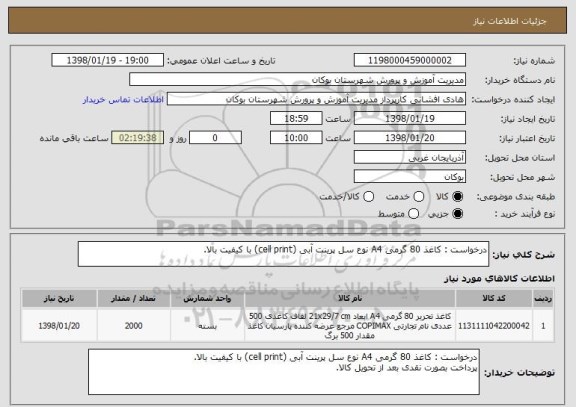Click the شرح کلی نیاز description box
Viewport: 576px width, 407px height.
[x=283, y=254]
